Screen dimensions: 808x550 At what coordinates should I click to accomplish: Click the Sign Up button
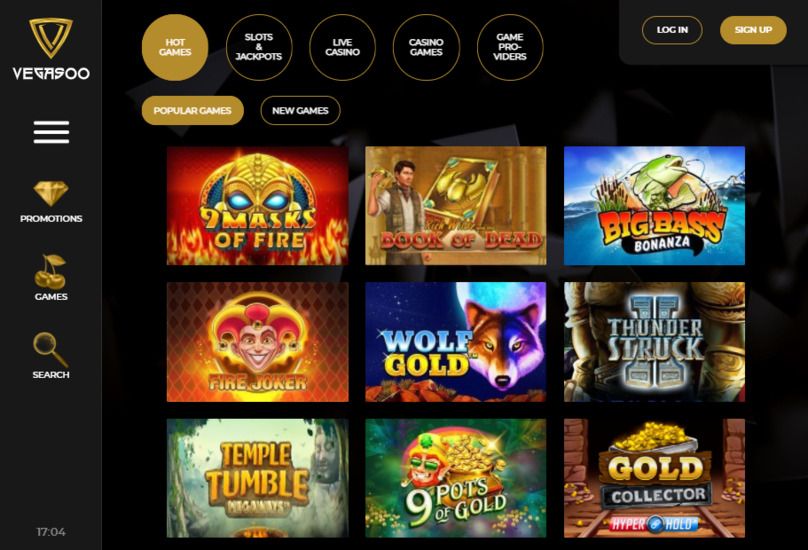[753, 30]
